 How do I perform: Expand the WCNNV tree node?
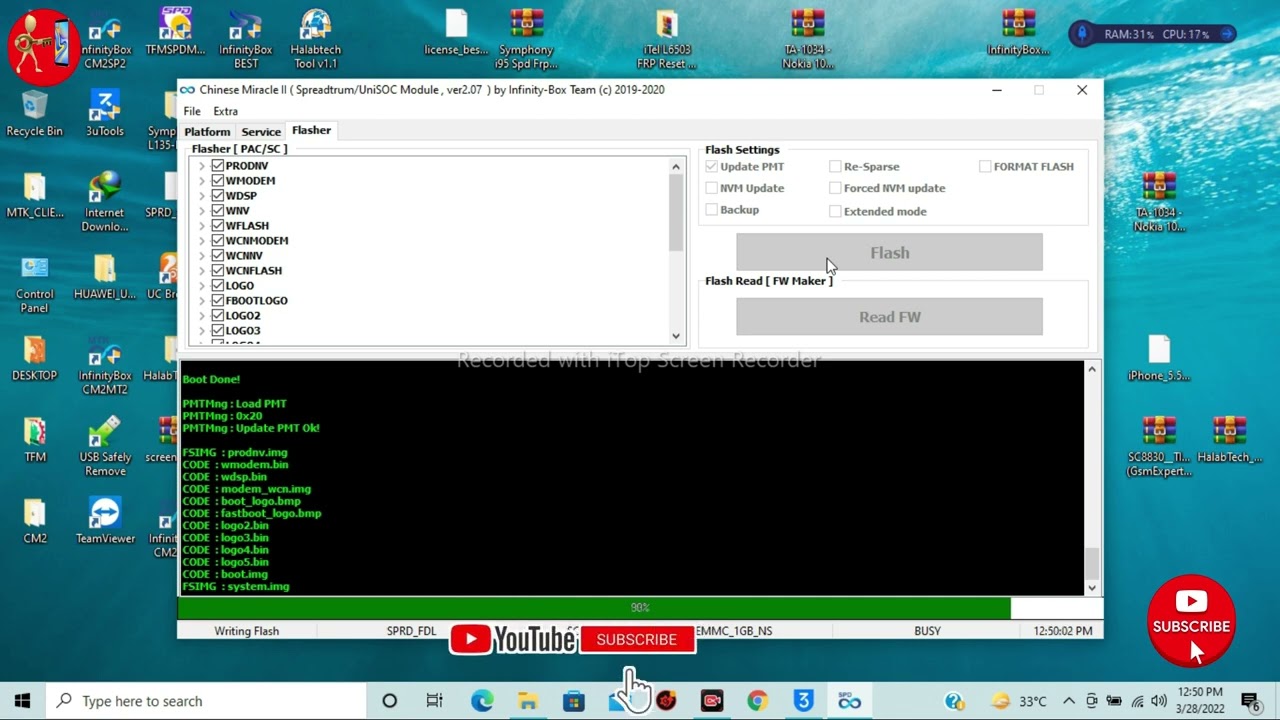[202, 256]
